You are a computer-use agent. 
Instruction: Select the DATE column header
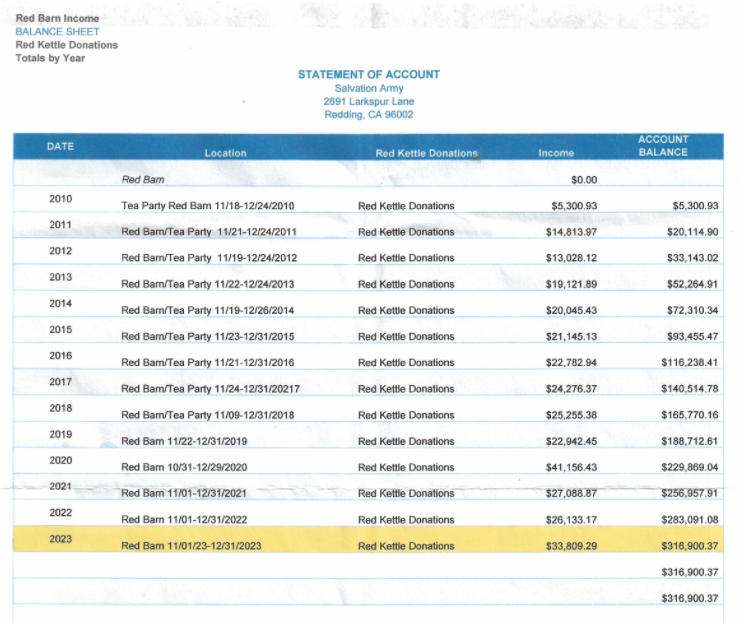[x=60, y=147]
